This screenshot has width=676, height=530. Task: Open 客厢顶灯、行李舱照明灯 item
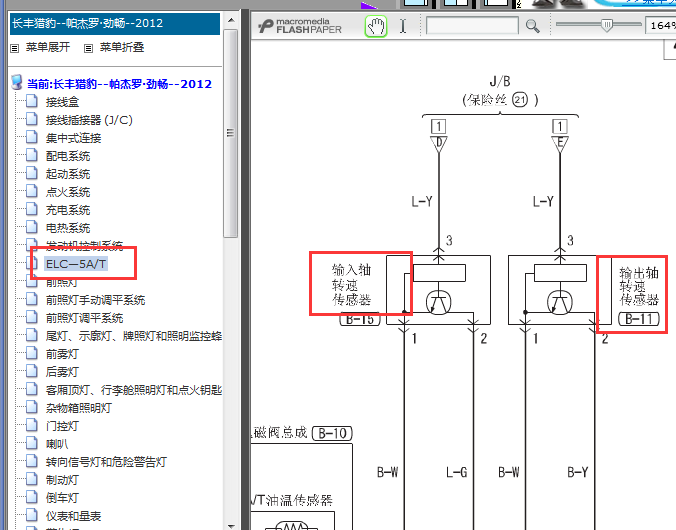134,390
